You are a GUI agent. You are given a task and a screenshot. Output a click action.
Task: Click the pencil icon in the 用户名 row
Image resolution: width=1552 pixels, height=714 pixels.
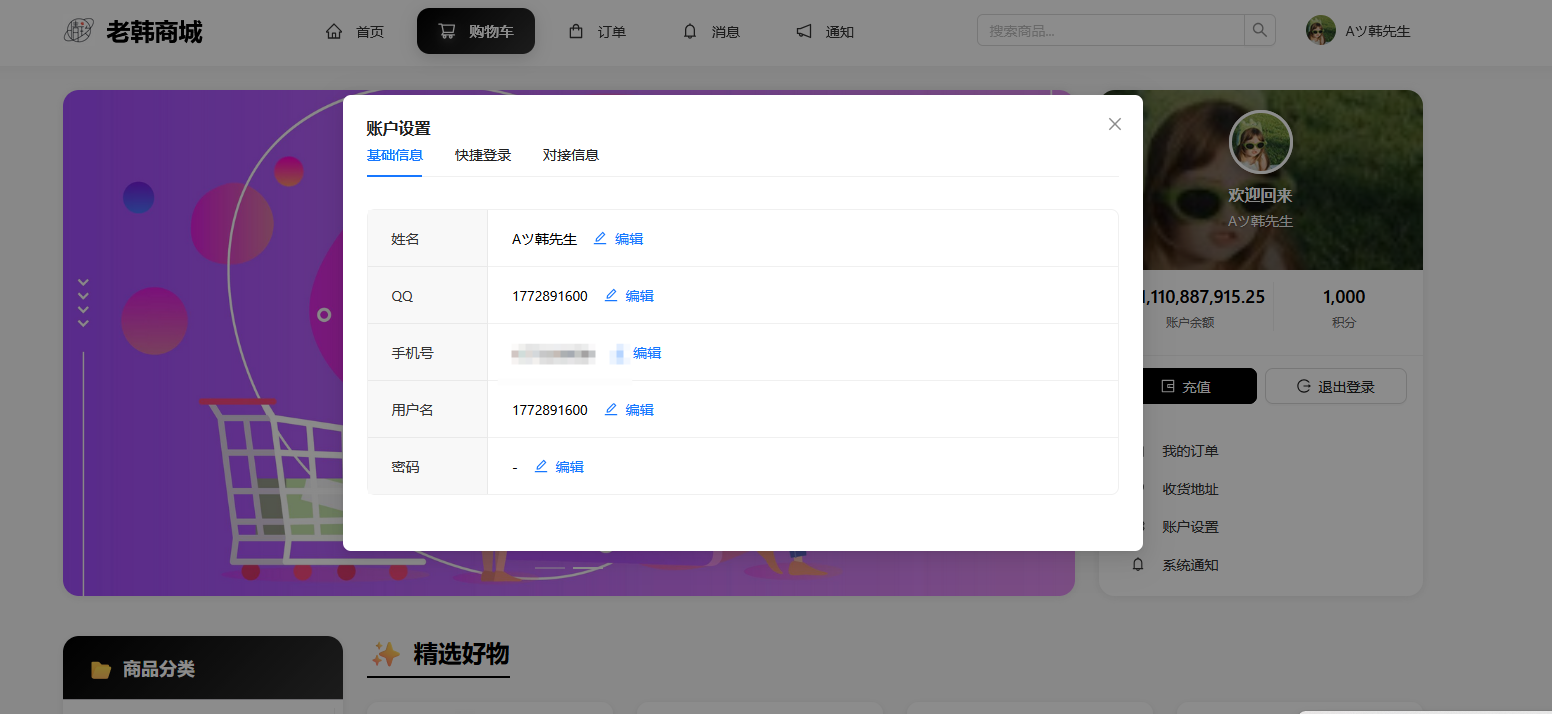(x=611, y=410)
